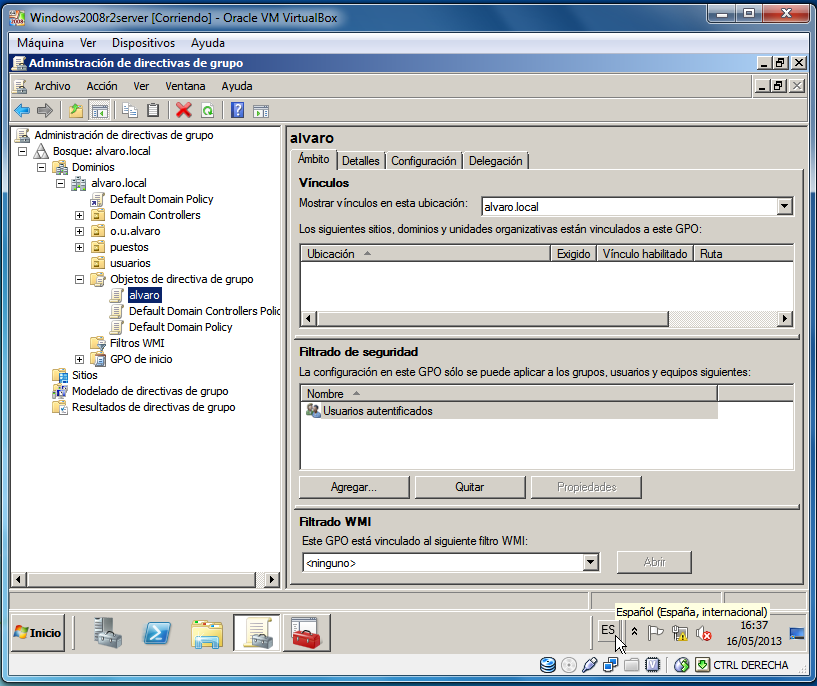Click the Up one level folder icon

[75, 110]
